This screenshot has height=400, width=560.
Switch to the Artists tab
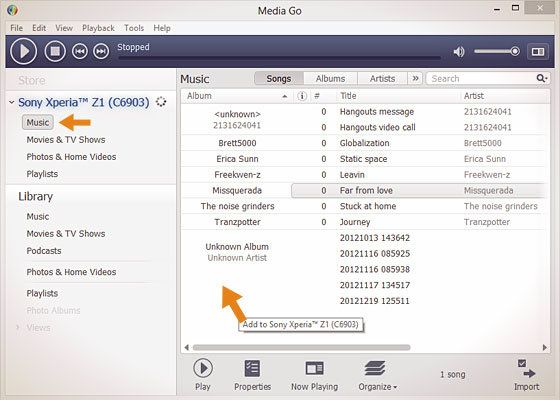click(x=382, y=79)
